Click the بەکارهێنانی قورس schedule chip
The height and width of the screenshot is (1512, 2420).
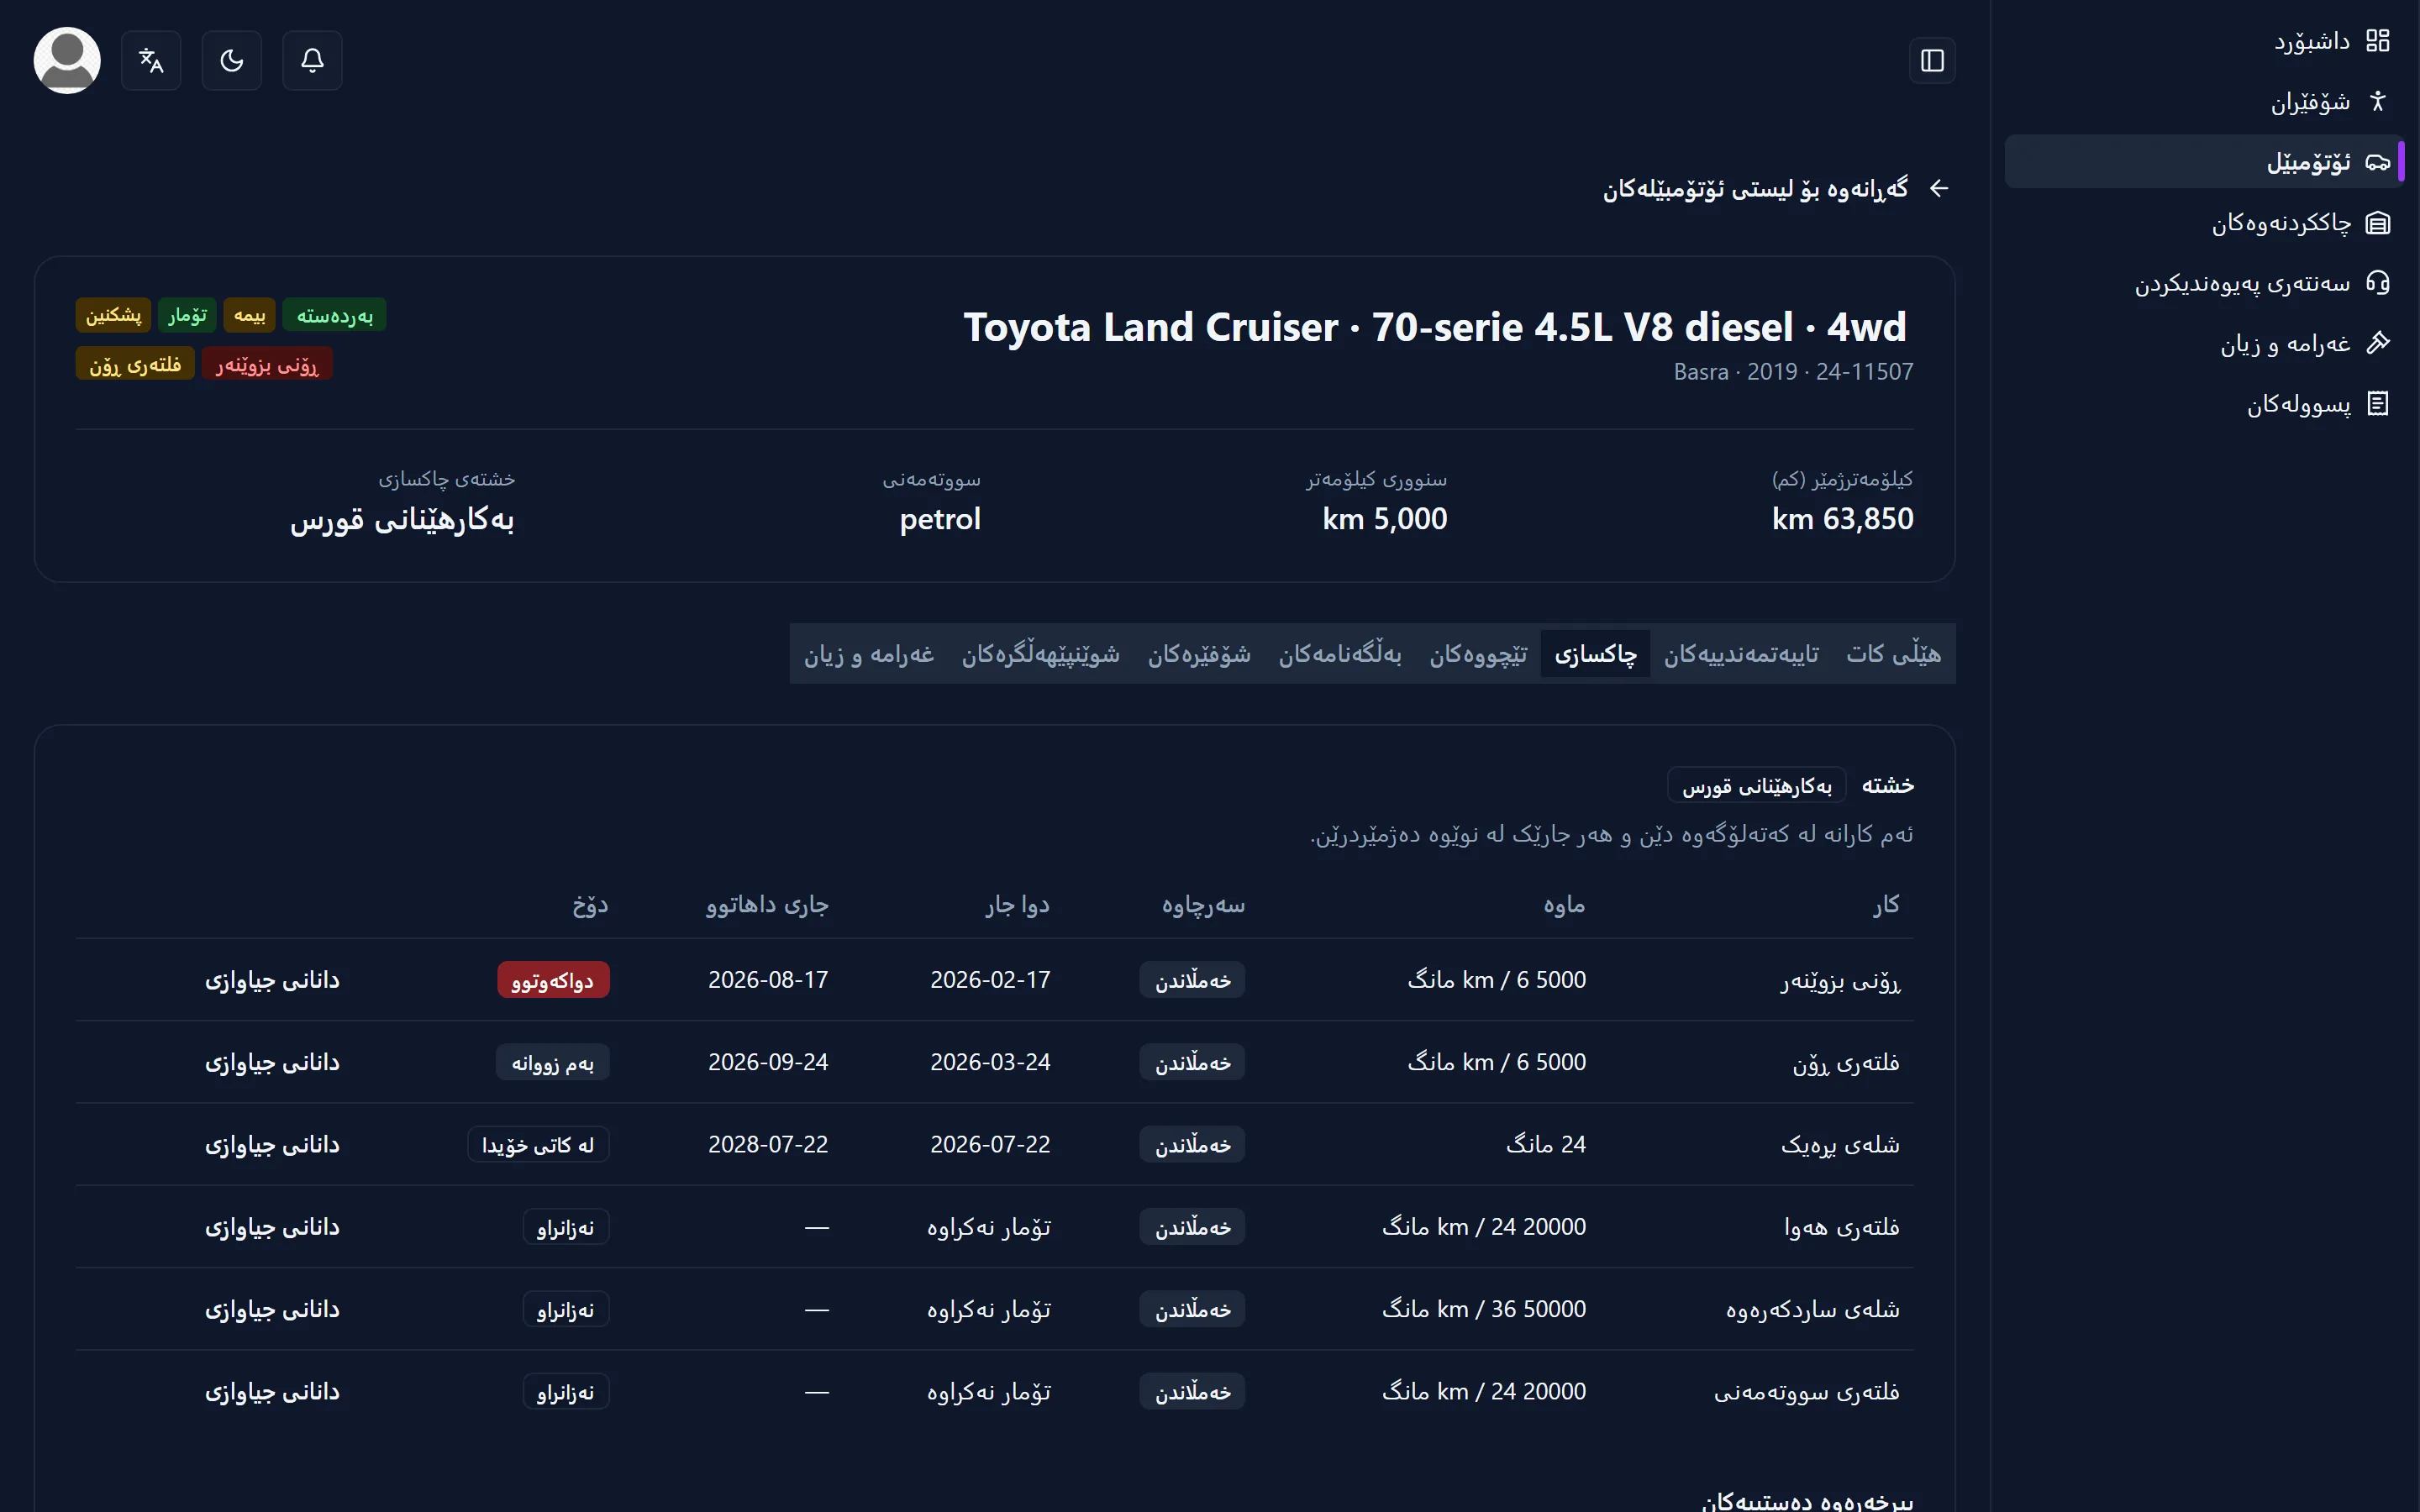point(1756,785)
